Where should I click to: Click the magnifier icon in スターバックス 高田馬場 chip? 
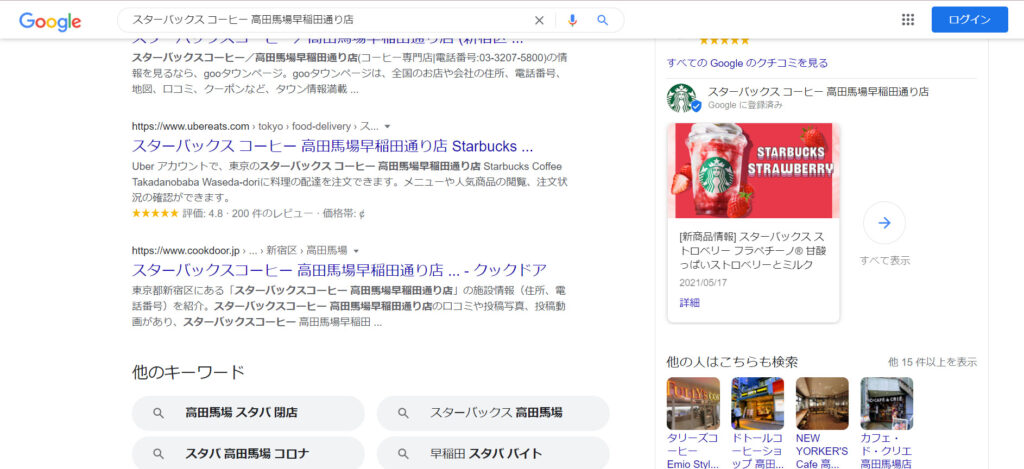(404, 413)
